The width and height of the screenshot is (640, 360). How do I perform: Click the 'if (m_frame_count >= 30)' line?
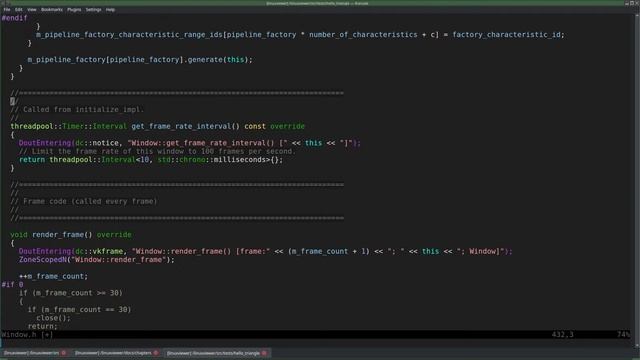click(71, 293)
